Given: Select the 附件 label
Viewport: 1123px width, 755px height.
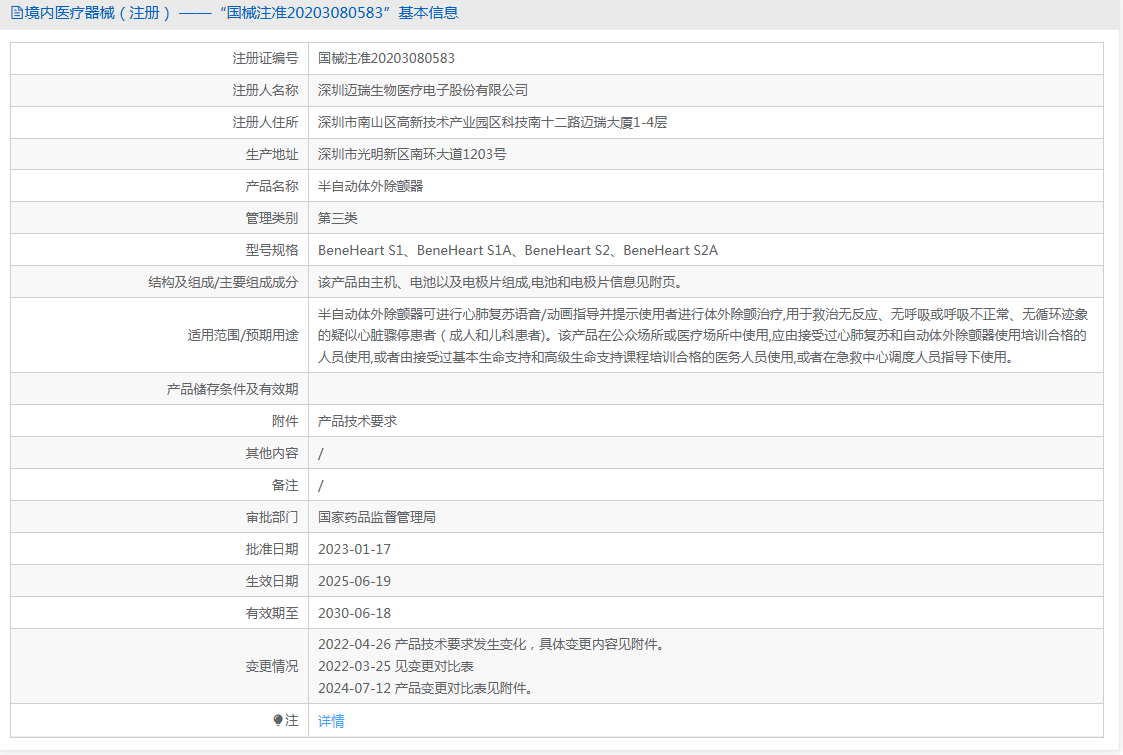Looking at the screenshot, I should click(285, 421).
